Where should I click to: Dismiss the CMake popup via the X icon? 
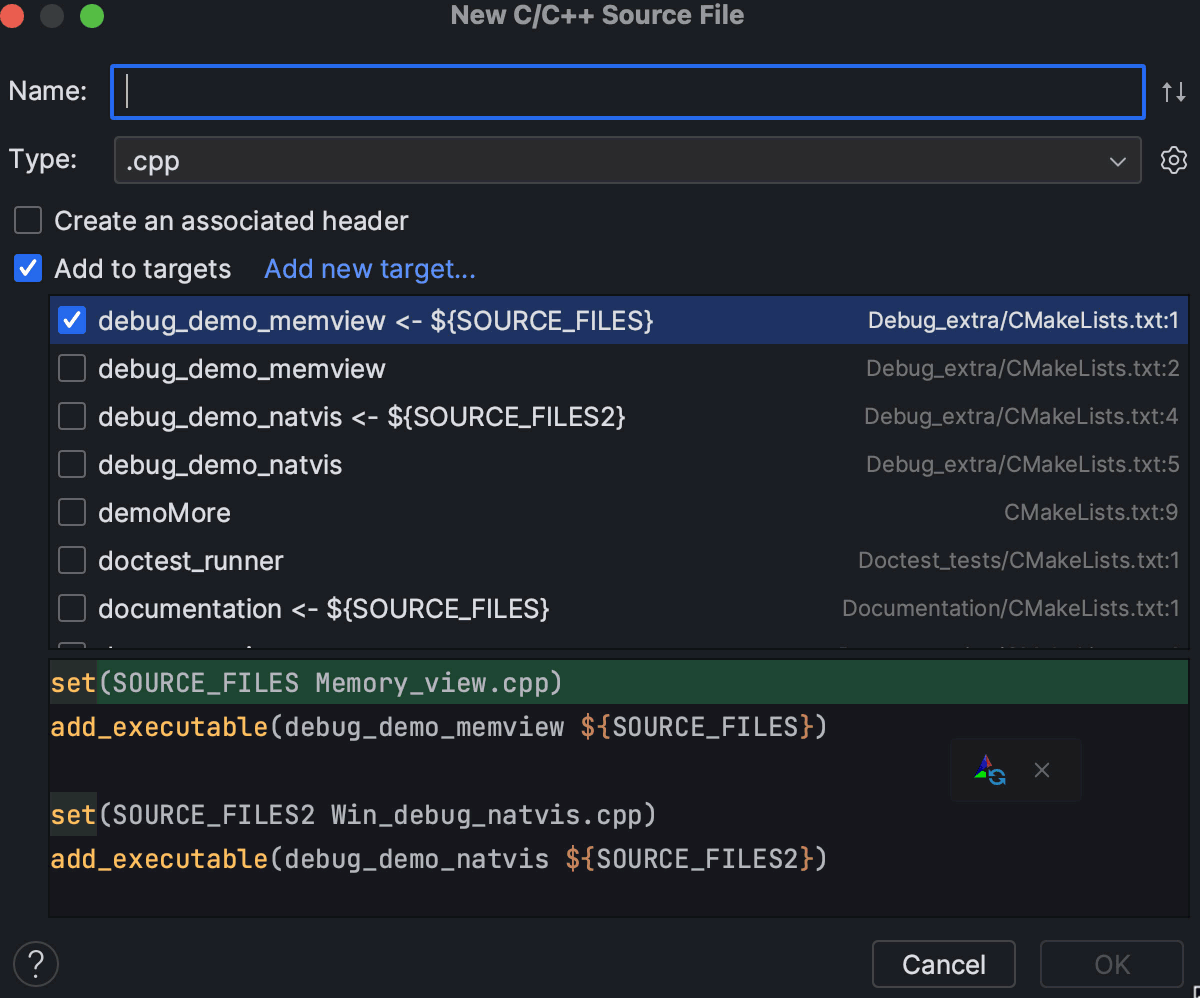click(1042, 770)
